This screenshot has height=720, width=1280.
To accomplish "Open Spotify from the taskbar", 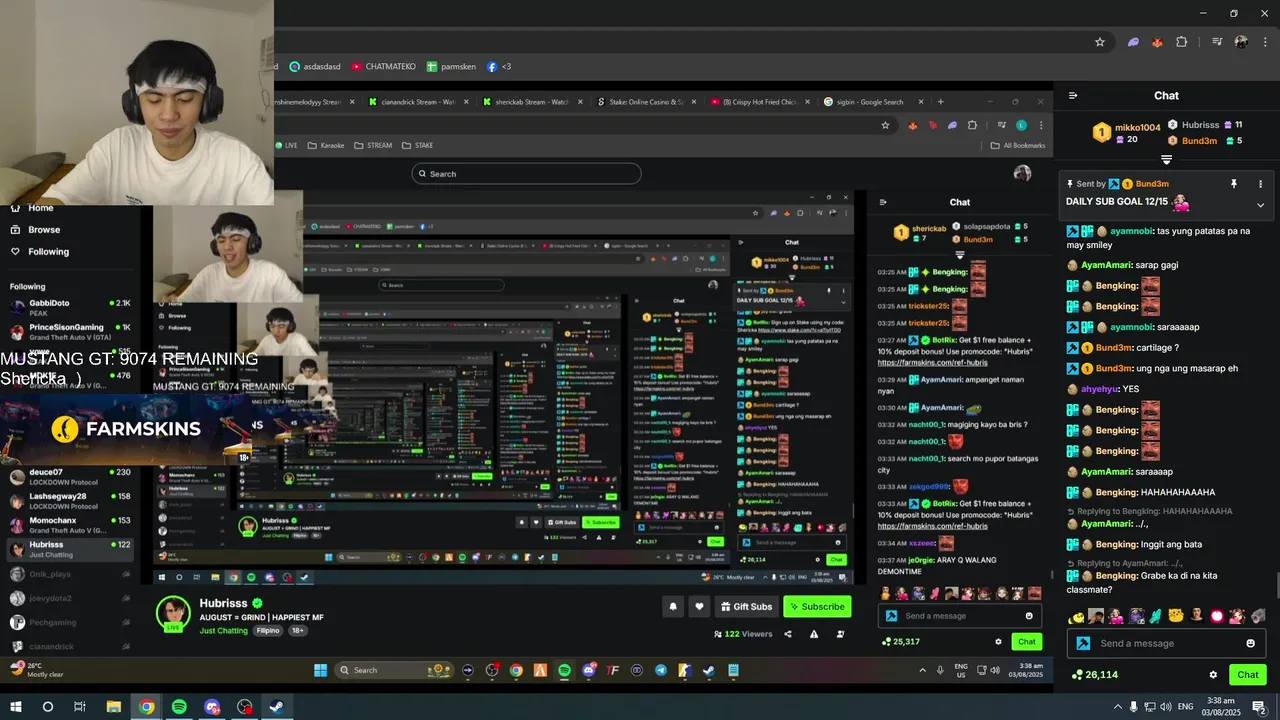I will 179,707.
